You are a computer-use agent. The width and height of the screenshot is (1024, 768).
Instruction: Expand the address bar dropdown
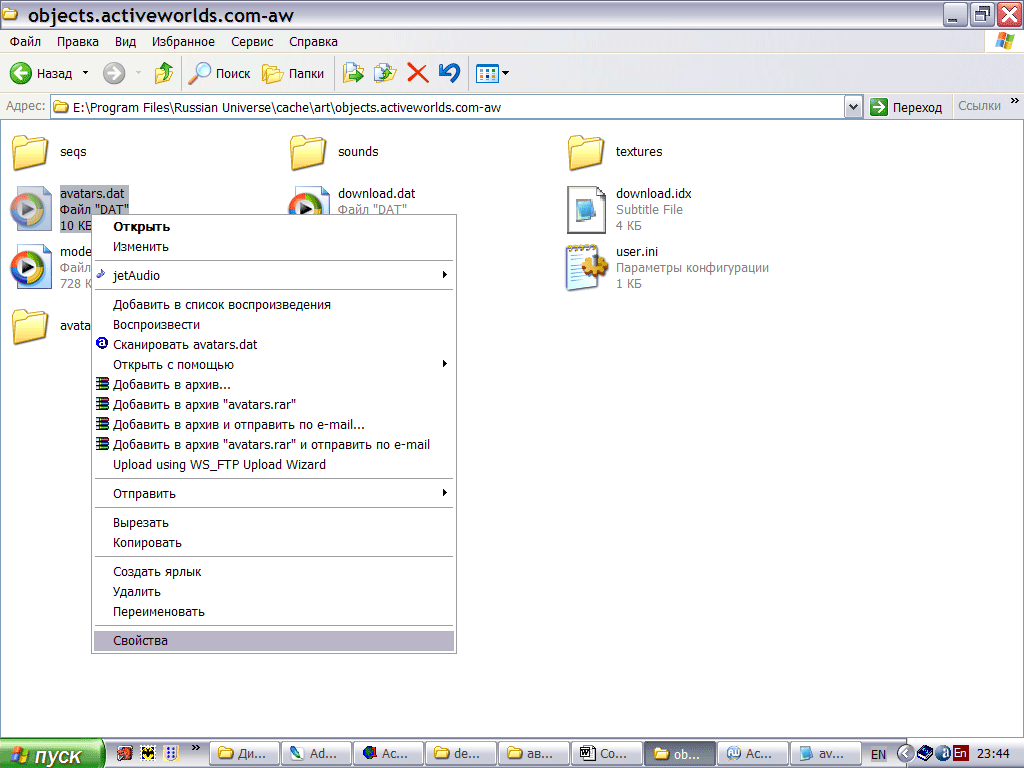click(853, 107)
